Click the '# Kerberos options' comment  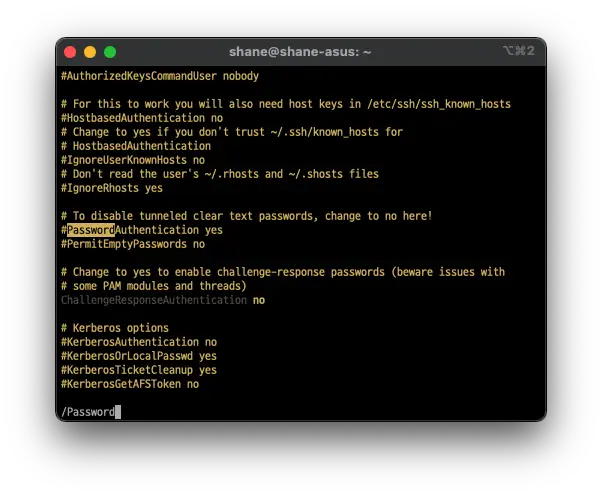pyautogui.click(x=115, y=328)
